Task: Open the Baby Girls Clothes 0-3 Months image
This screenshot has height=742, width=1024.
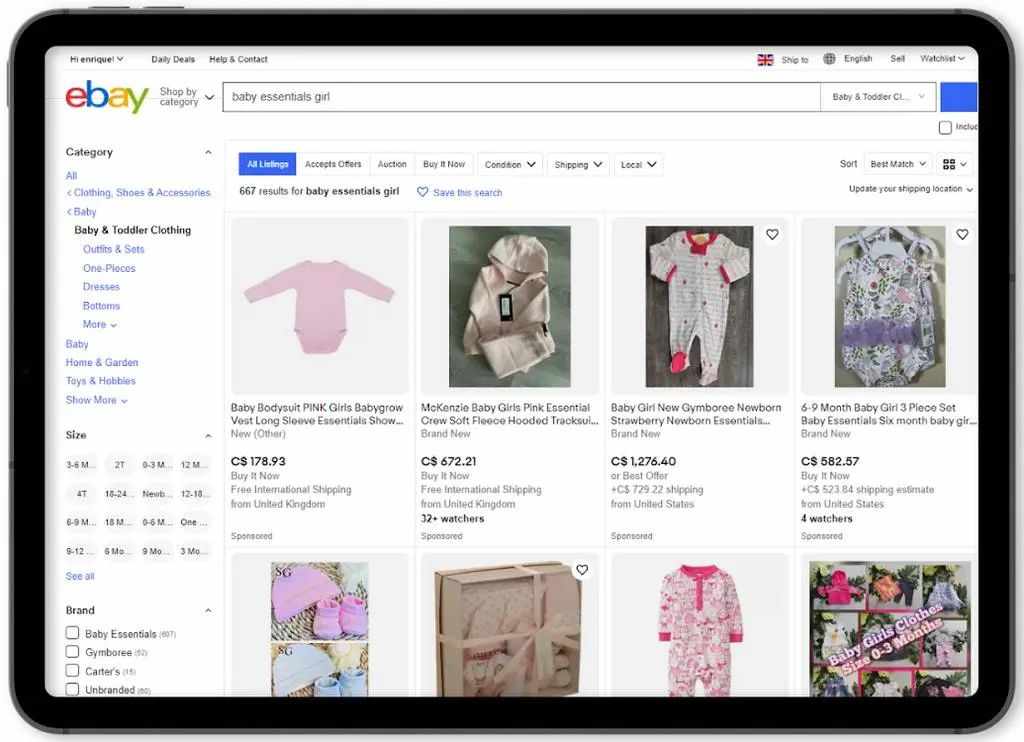Action: point(889,628)
